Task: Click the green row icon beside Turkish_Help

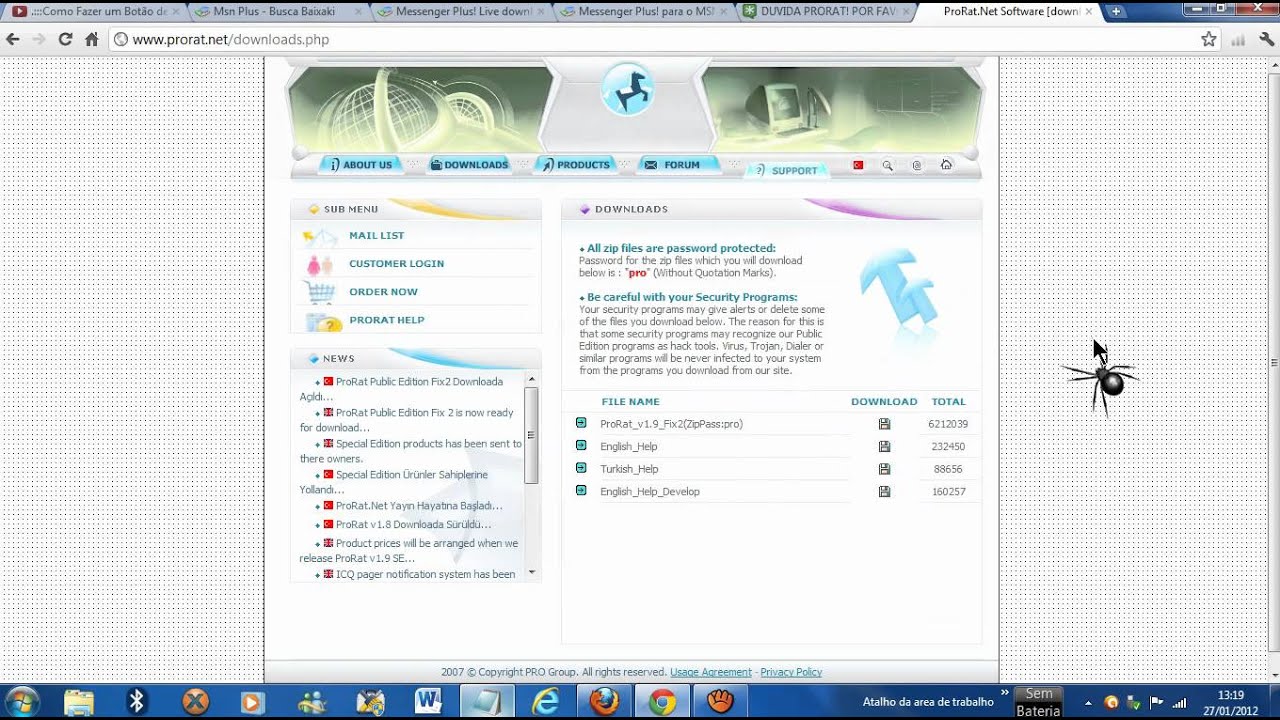Action: 581,468
